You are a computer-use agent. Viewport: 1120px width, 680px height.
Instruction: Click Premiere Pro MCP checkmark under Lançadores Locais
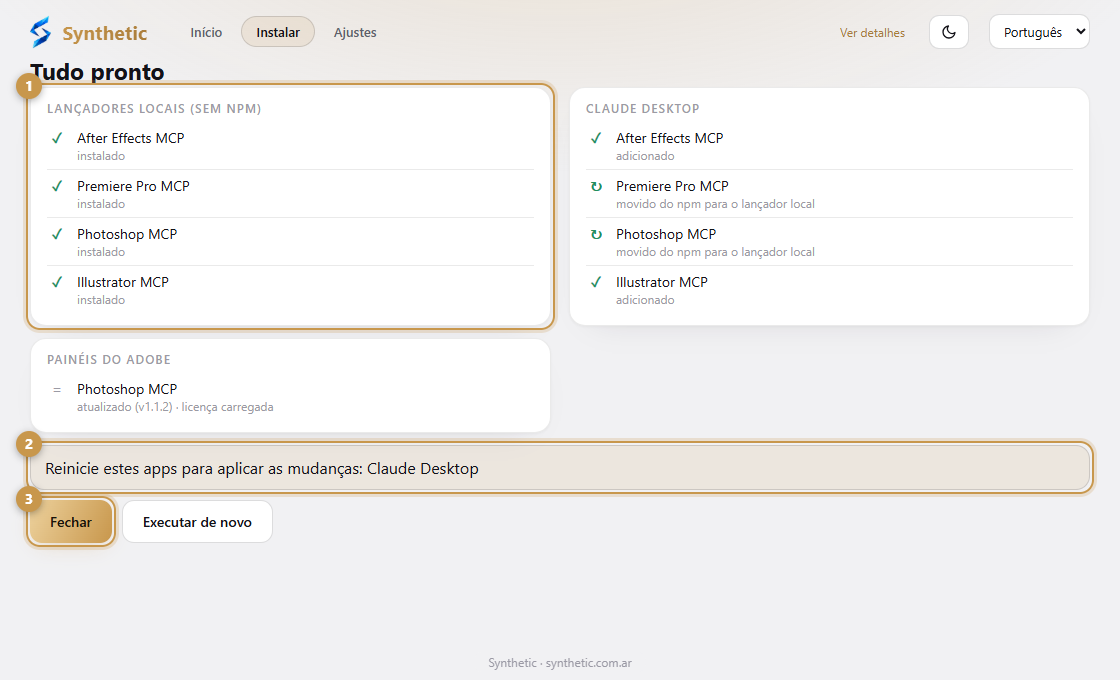(57, 186)
